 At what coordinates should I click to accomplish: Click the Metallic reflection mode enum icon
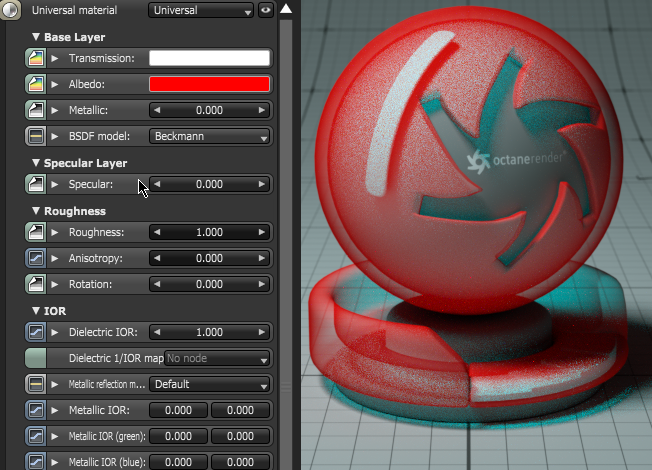(36, 384)
